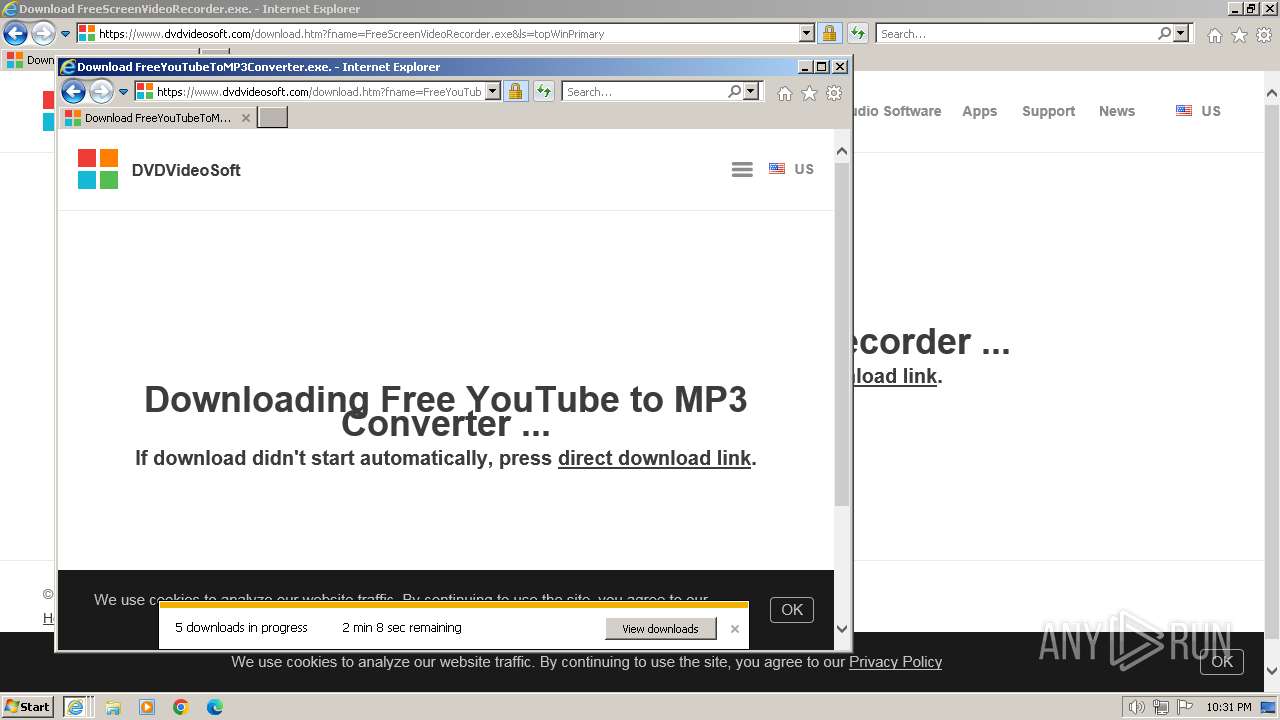Refresh the background window page
The width and height of the screenshot is (1280, 720).
858,33
